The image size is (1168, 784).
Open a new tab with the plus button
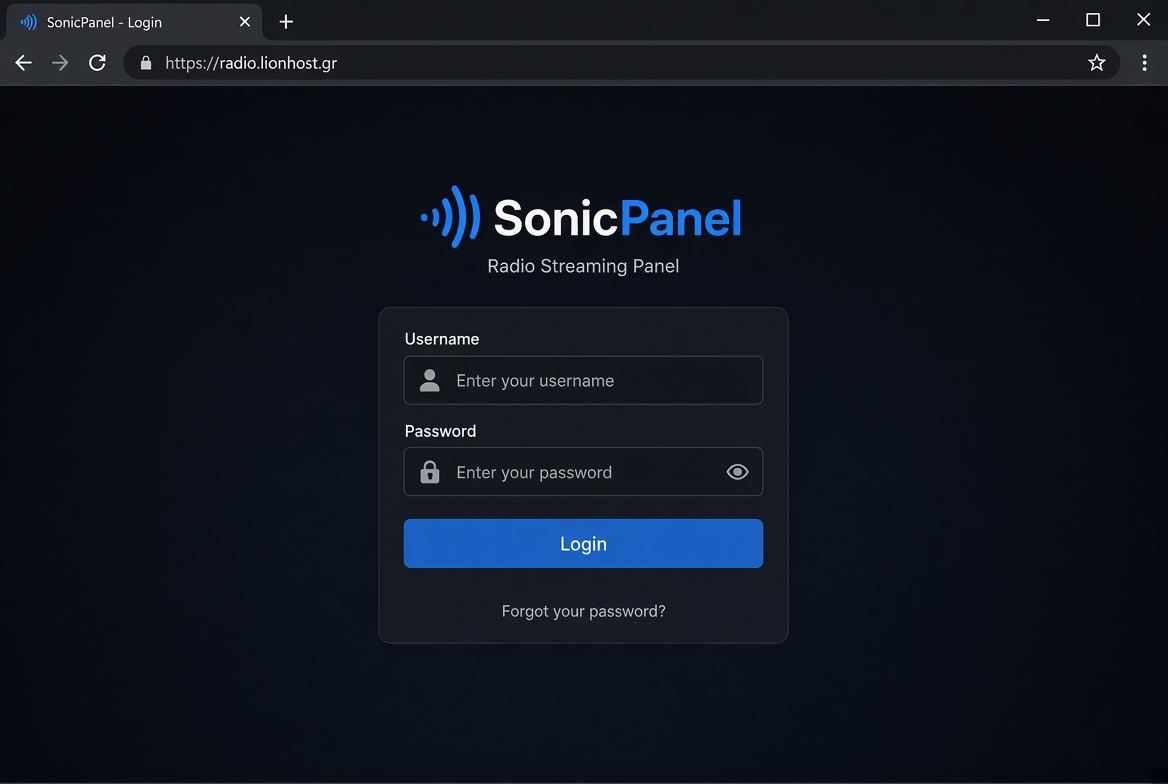286,22
